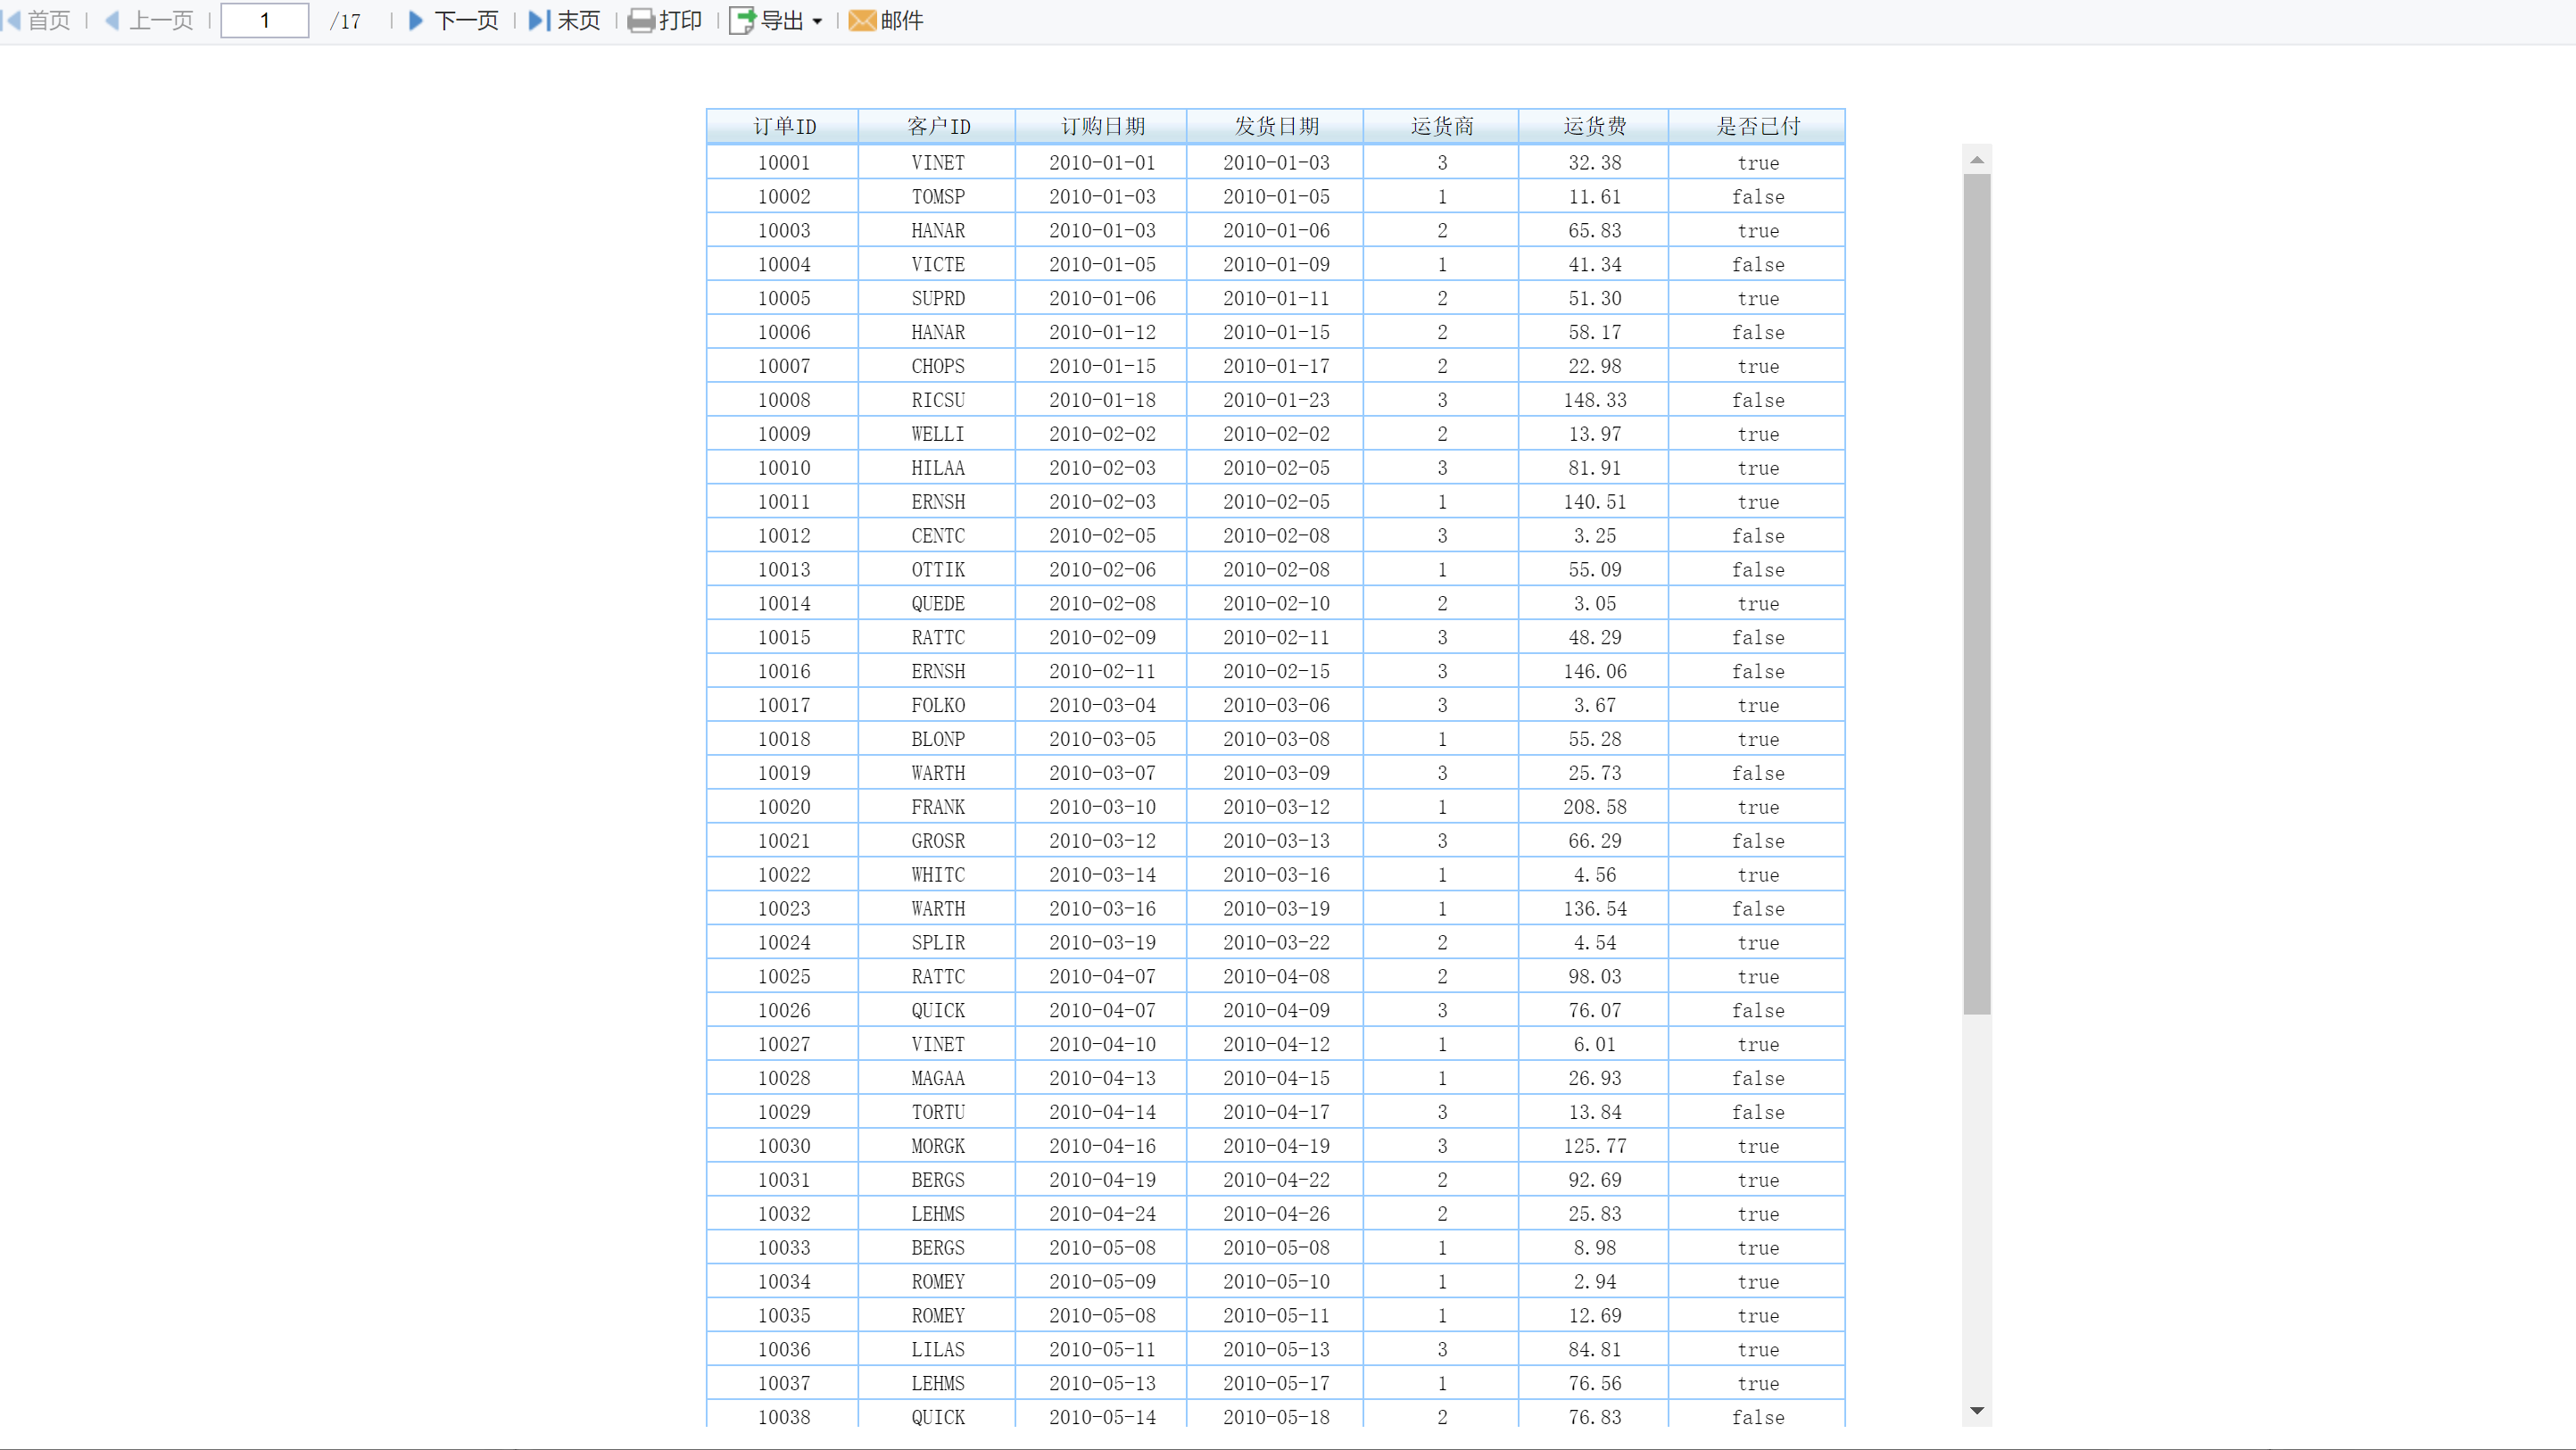Image resolution: width=2576 pixels, height=1450 pixels.
Task: Click the 打印 print label
Action: (x=681, y=21)
